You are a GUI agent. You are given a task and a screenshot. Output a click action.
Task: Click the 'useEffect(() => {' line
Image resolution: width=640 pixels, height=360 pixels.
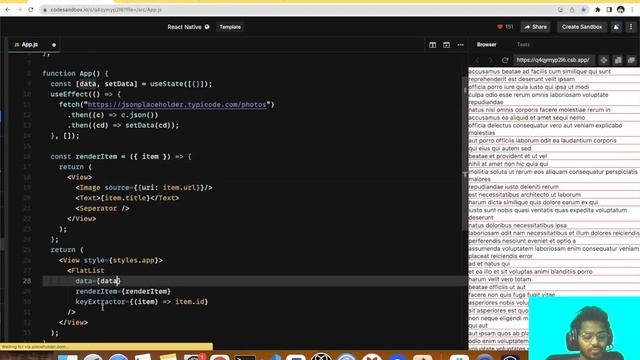pos(86,94)
